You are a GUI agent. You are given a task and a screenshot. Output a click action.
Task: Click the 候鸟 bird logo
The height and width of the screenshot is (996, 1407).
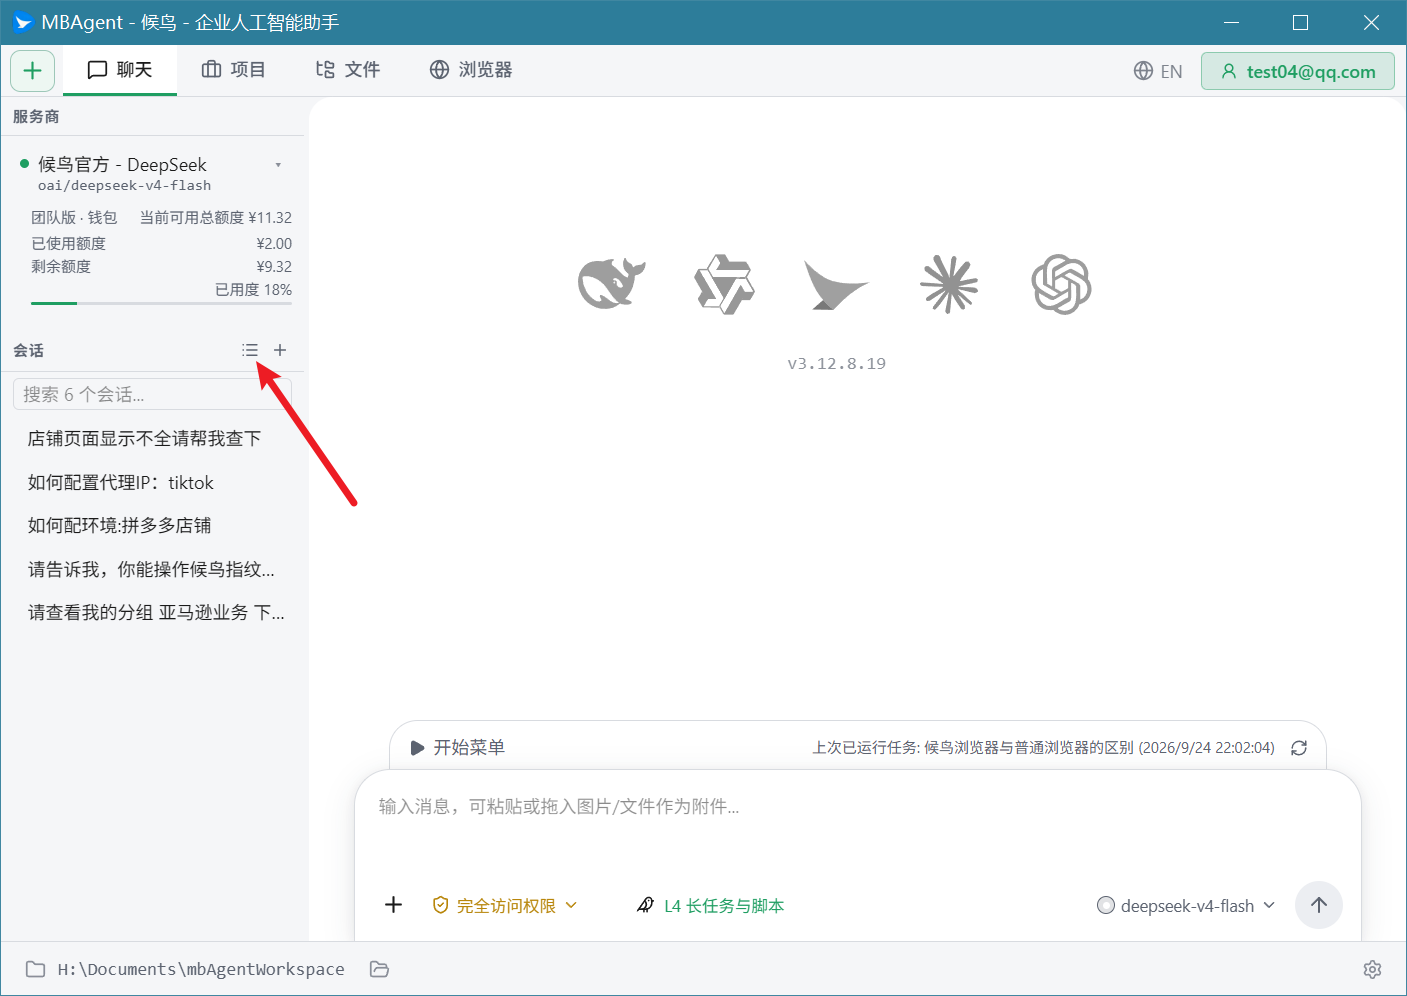(x=836, y=285)
